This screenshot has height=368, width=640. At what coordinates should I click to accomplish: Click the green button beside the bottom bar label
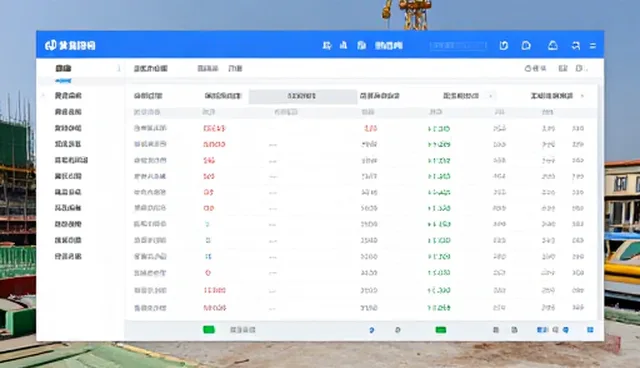click(209, 330)
